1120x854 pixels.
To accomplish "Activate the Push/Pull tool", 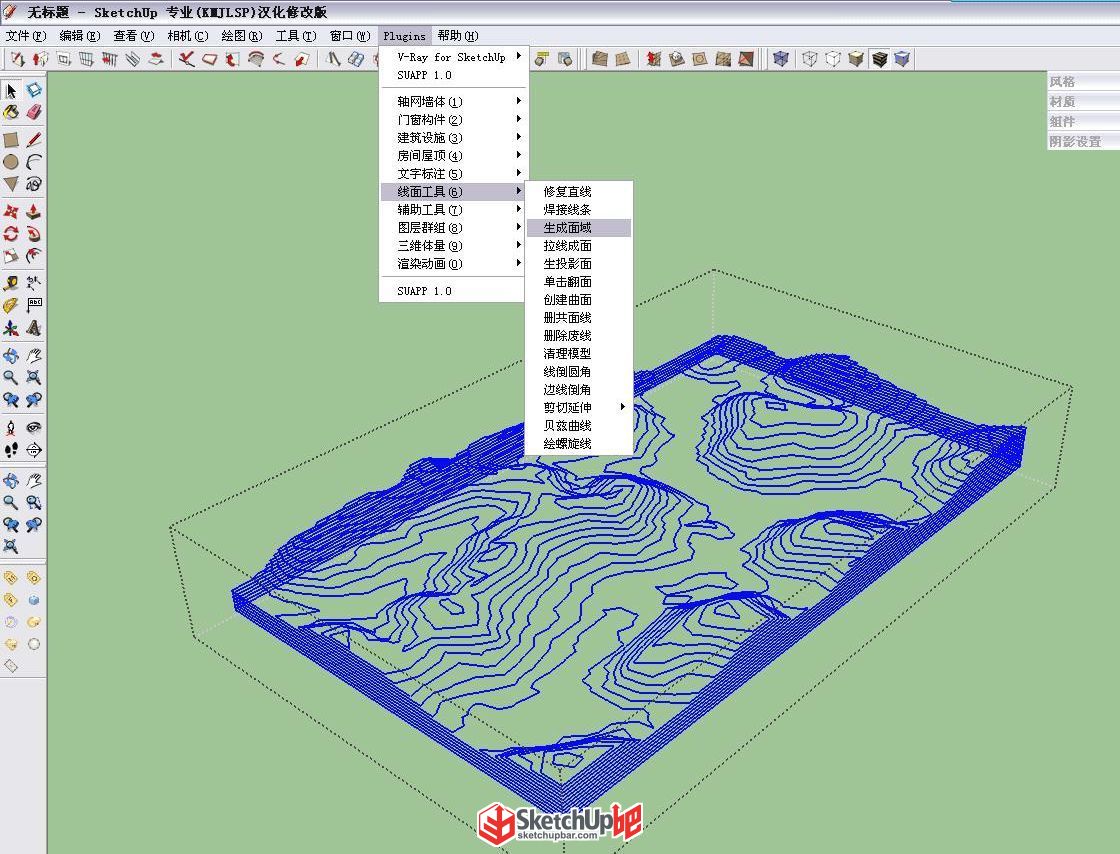I will tap(34, 211).
